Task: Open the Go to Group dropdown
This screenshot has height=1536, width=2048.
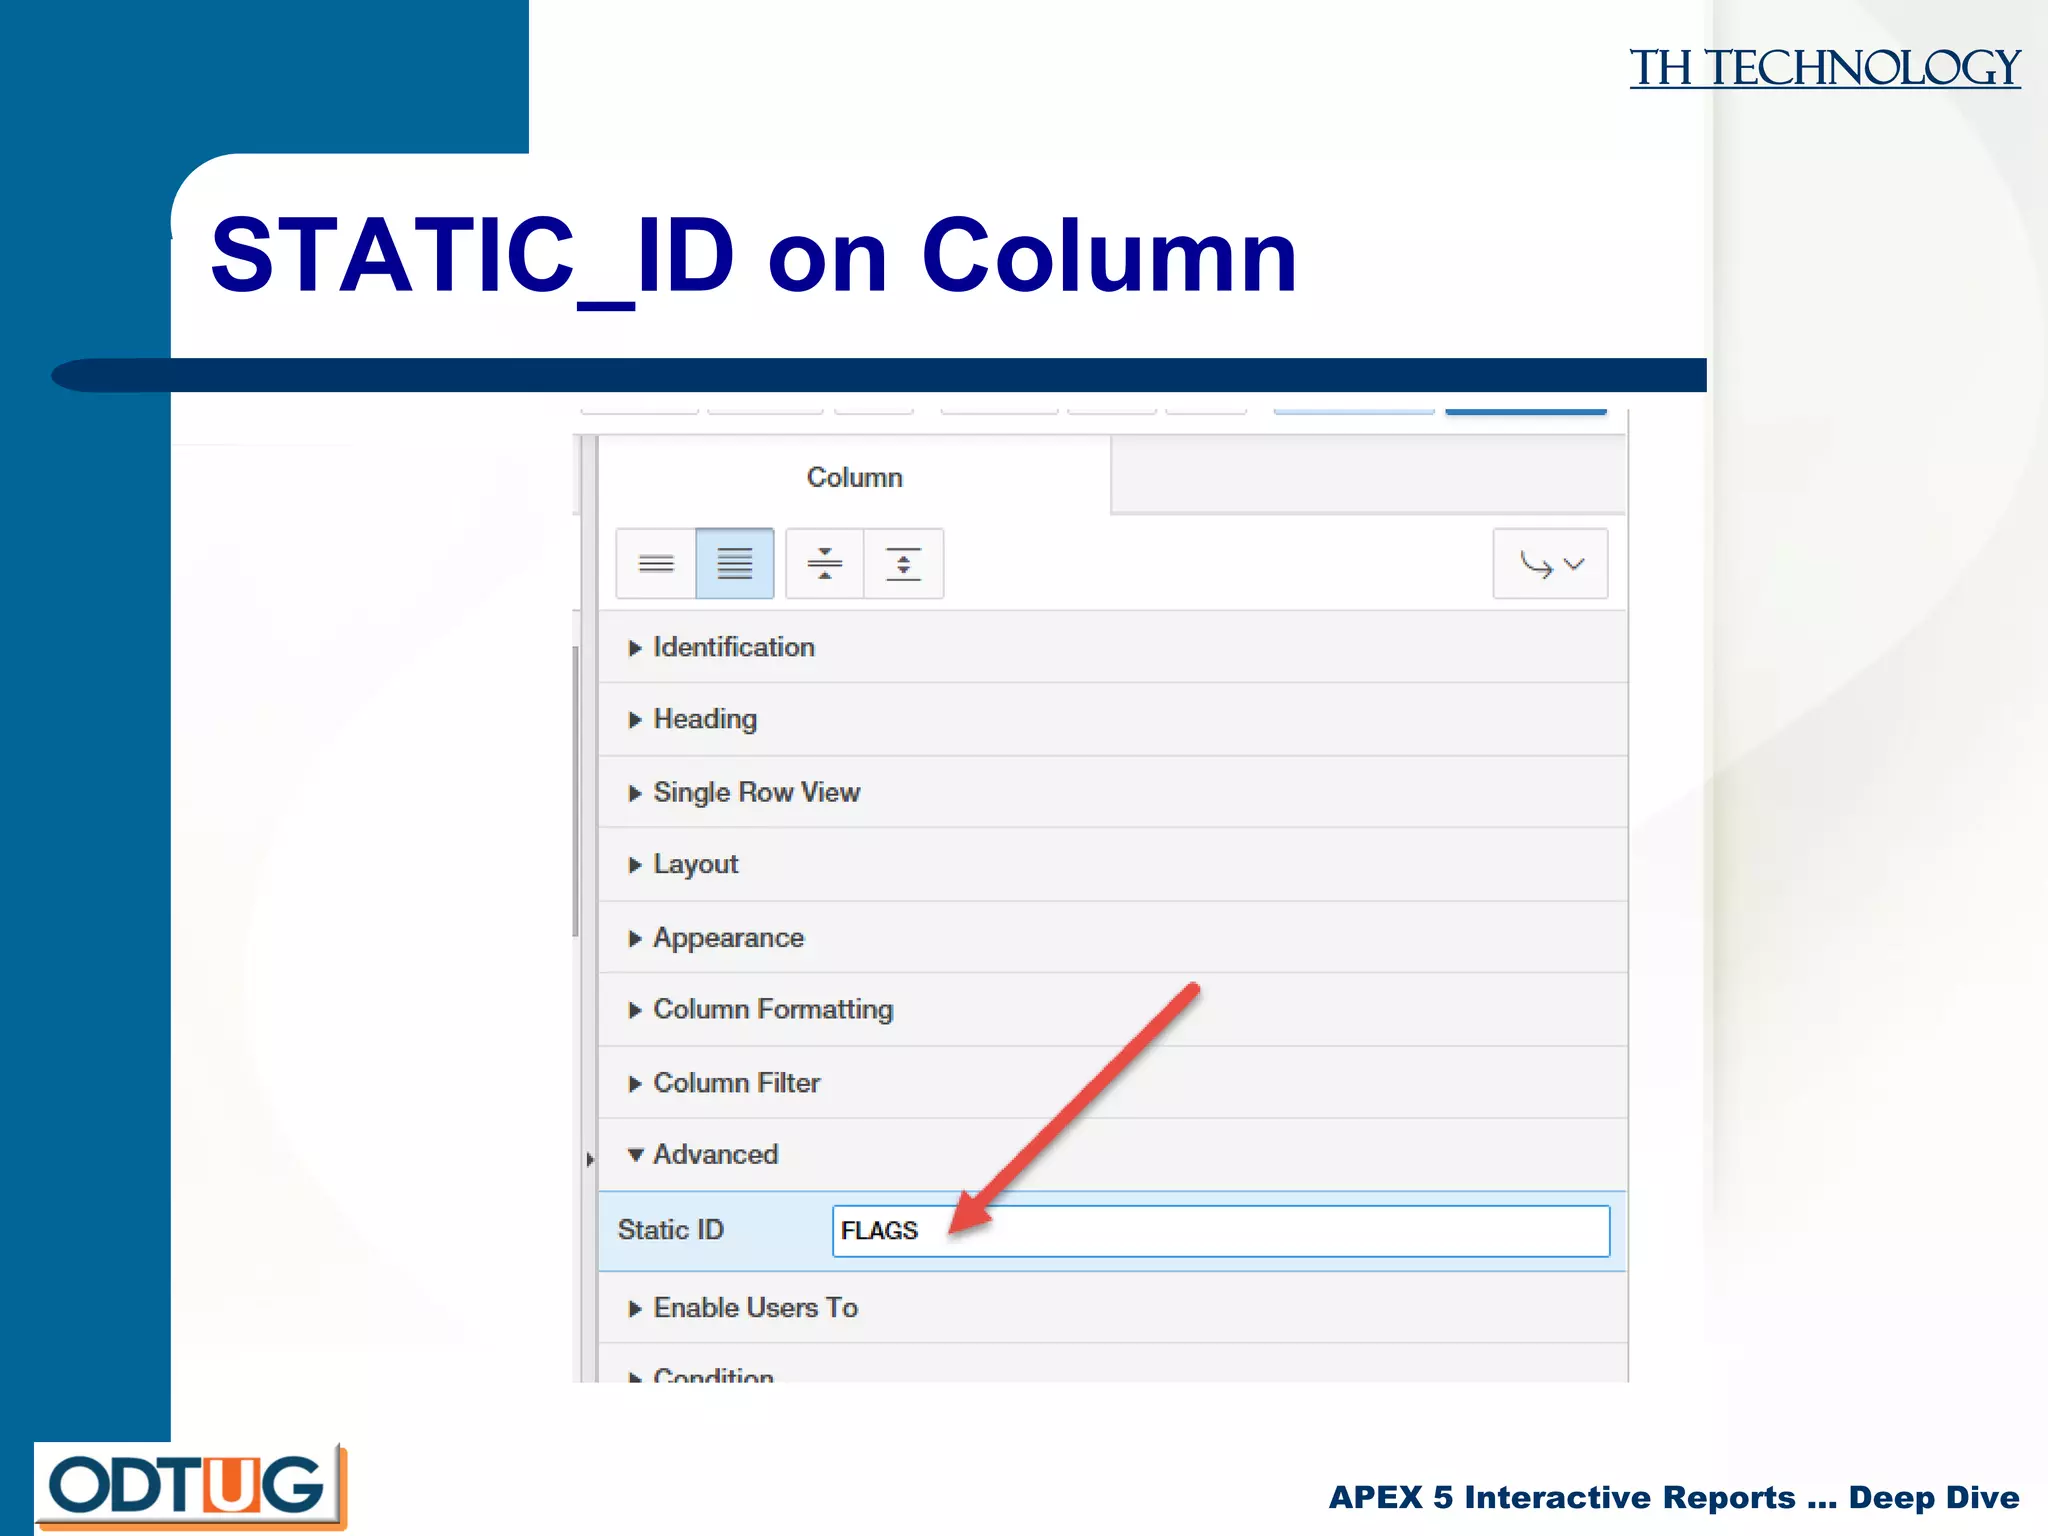Action: [x=1551, y=564]
